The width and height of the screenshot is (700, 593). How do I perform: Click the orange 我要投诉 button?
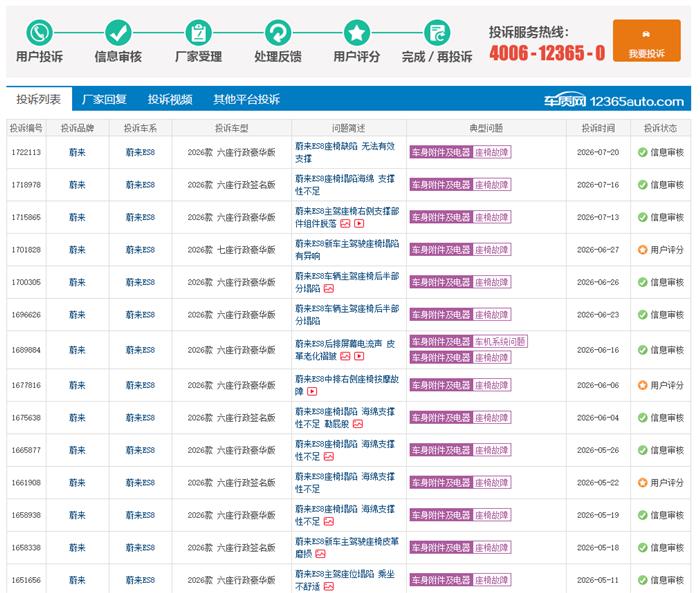coord(646,40)
